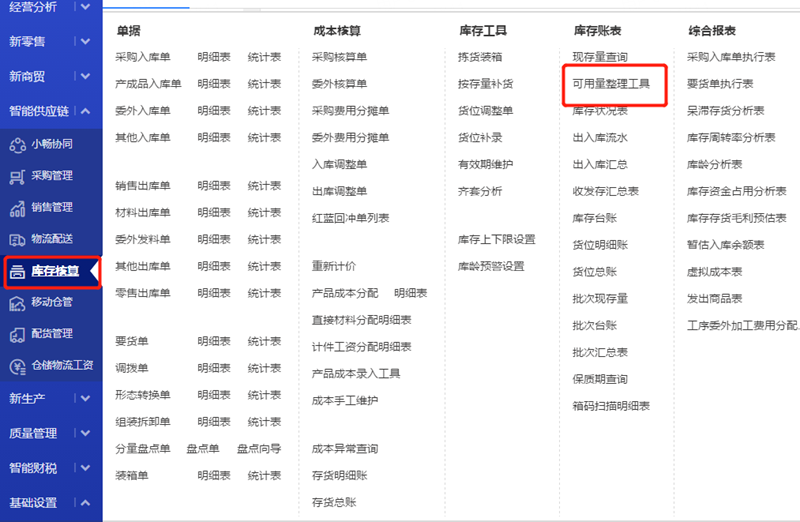This screenshot has height=522, width=800.
Task: Expand the 新生产 menu chevron
Action: click(x=85, y=399)
